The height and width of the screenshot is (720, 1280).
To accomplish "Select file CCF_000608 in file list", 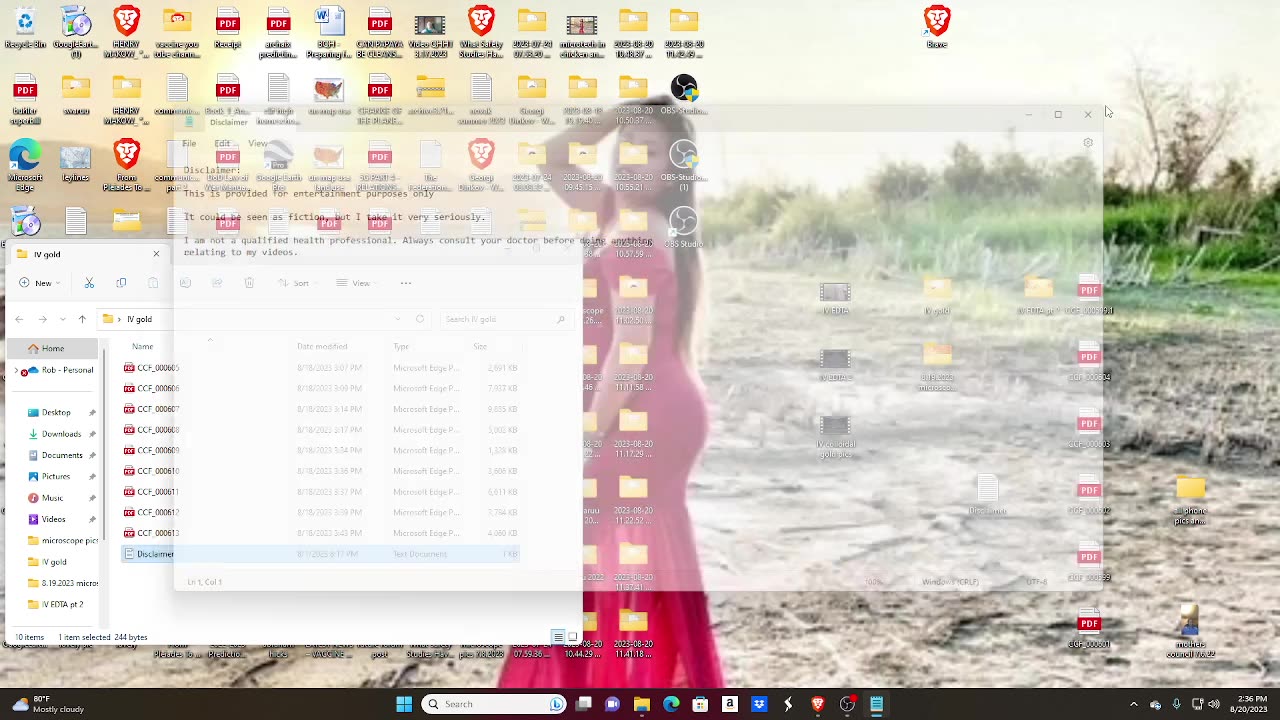I will [150, 430].
